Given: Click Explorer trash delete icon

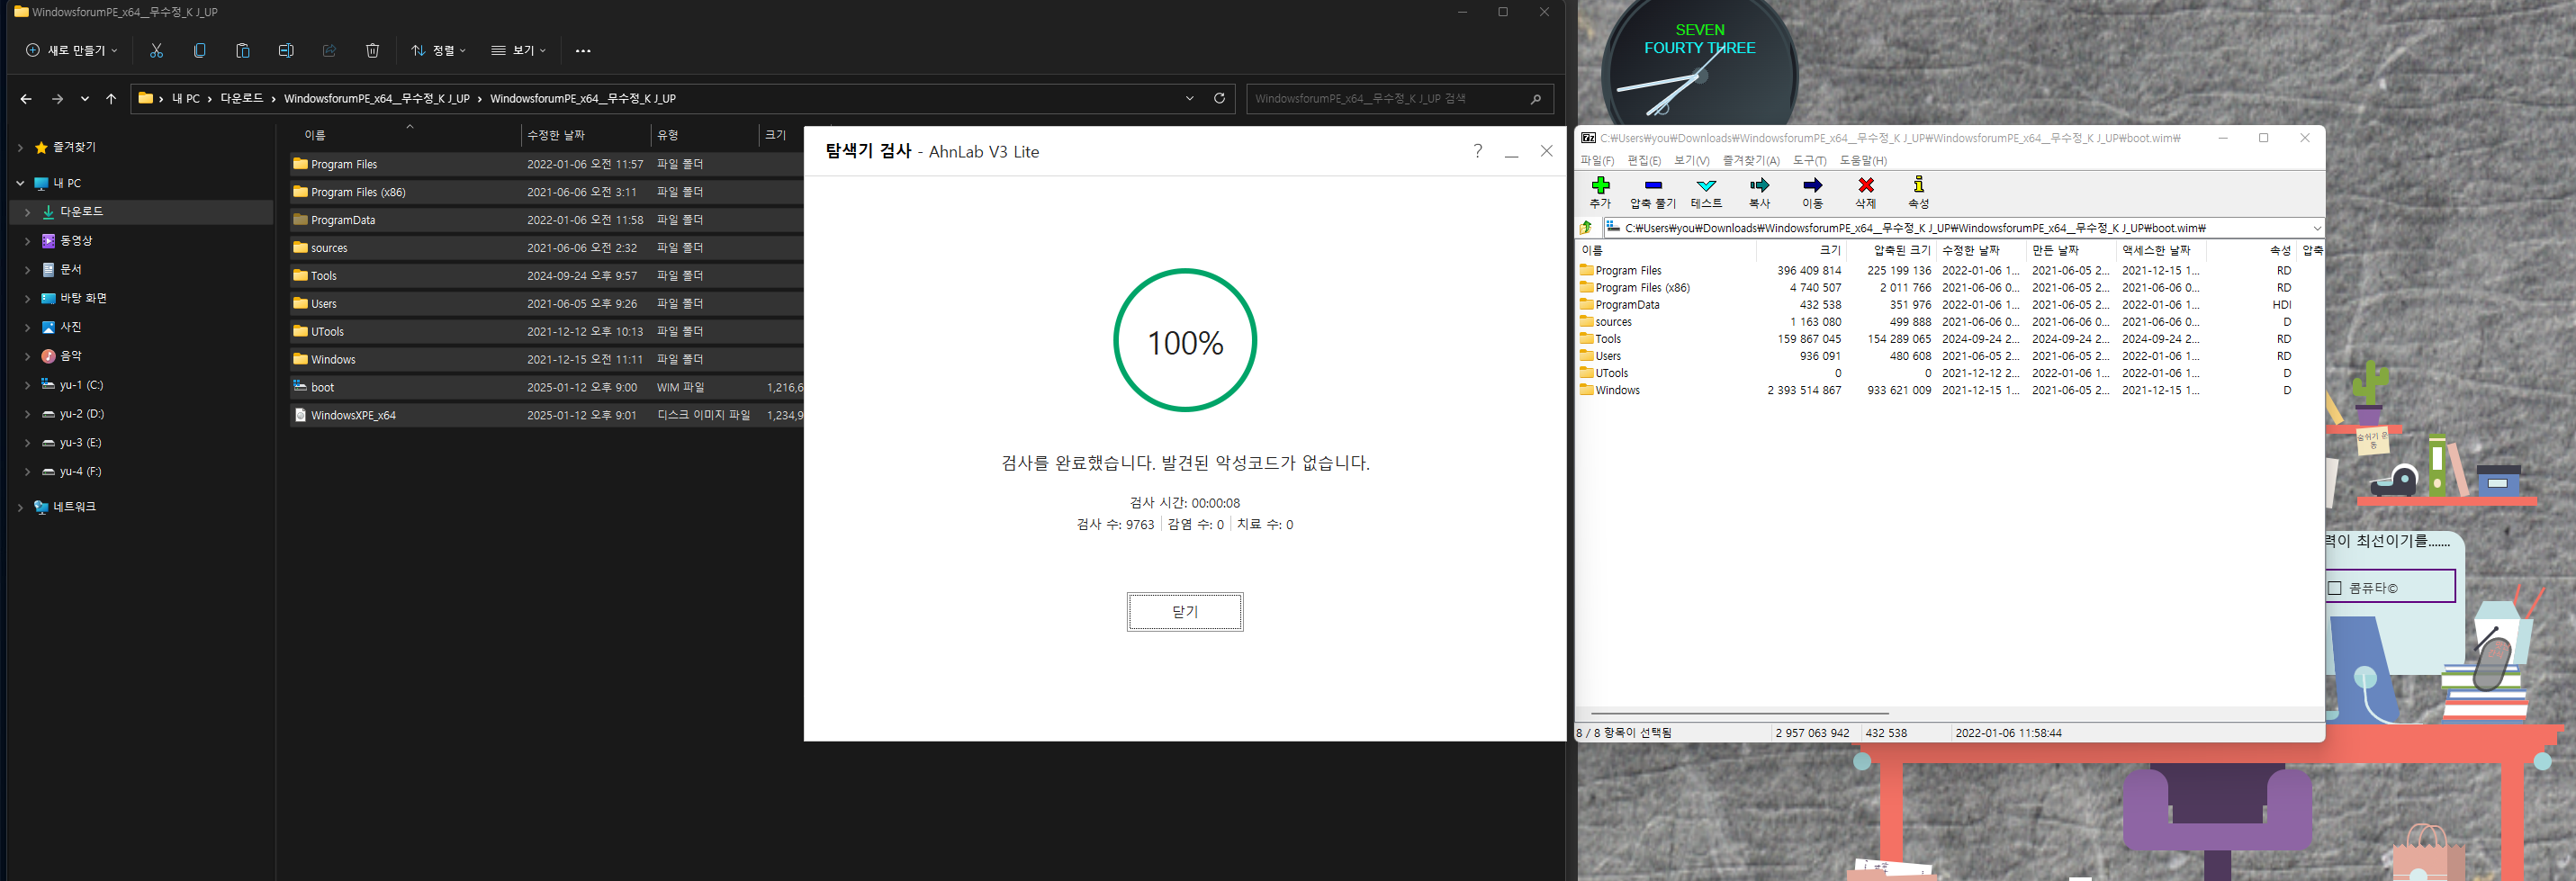Looking at the screenshot, I should click(x=372, y=50).
